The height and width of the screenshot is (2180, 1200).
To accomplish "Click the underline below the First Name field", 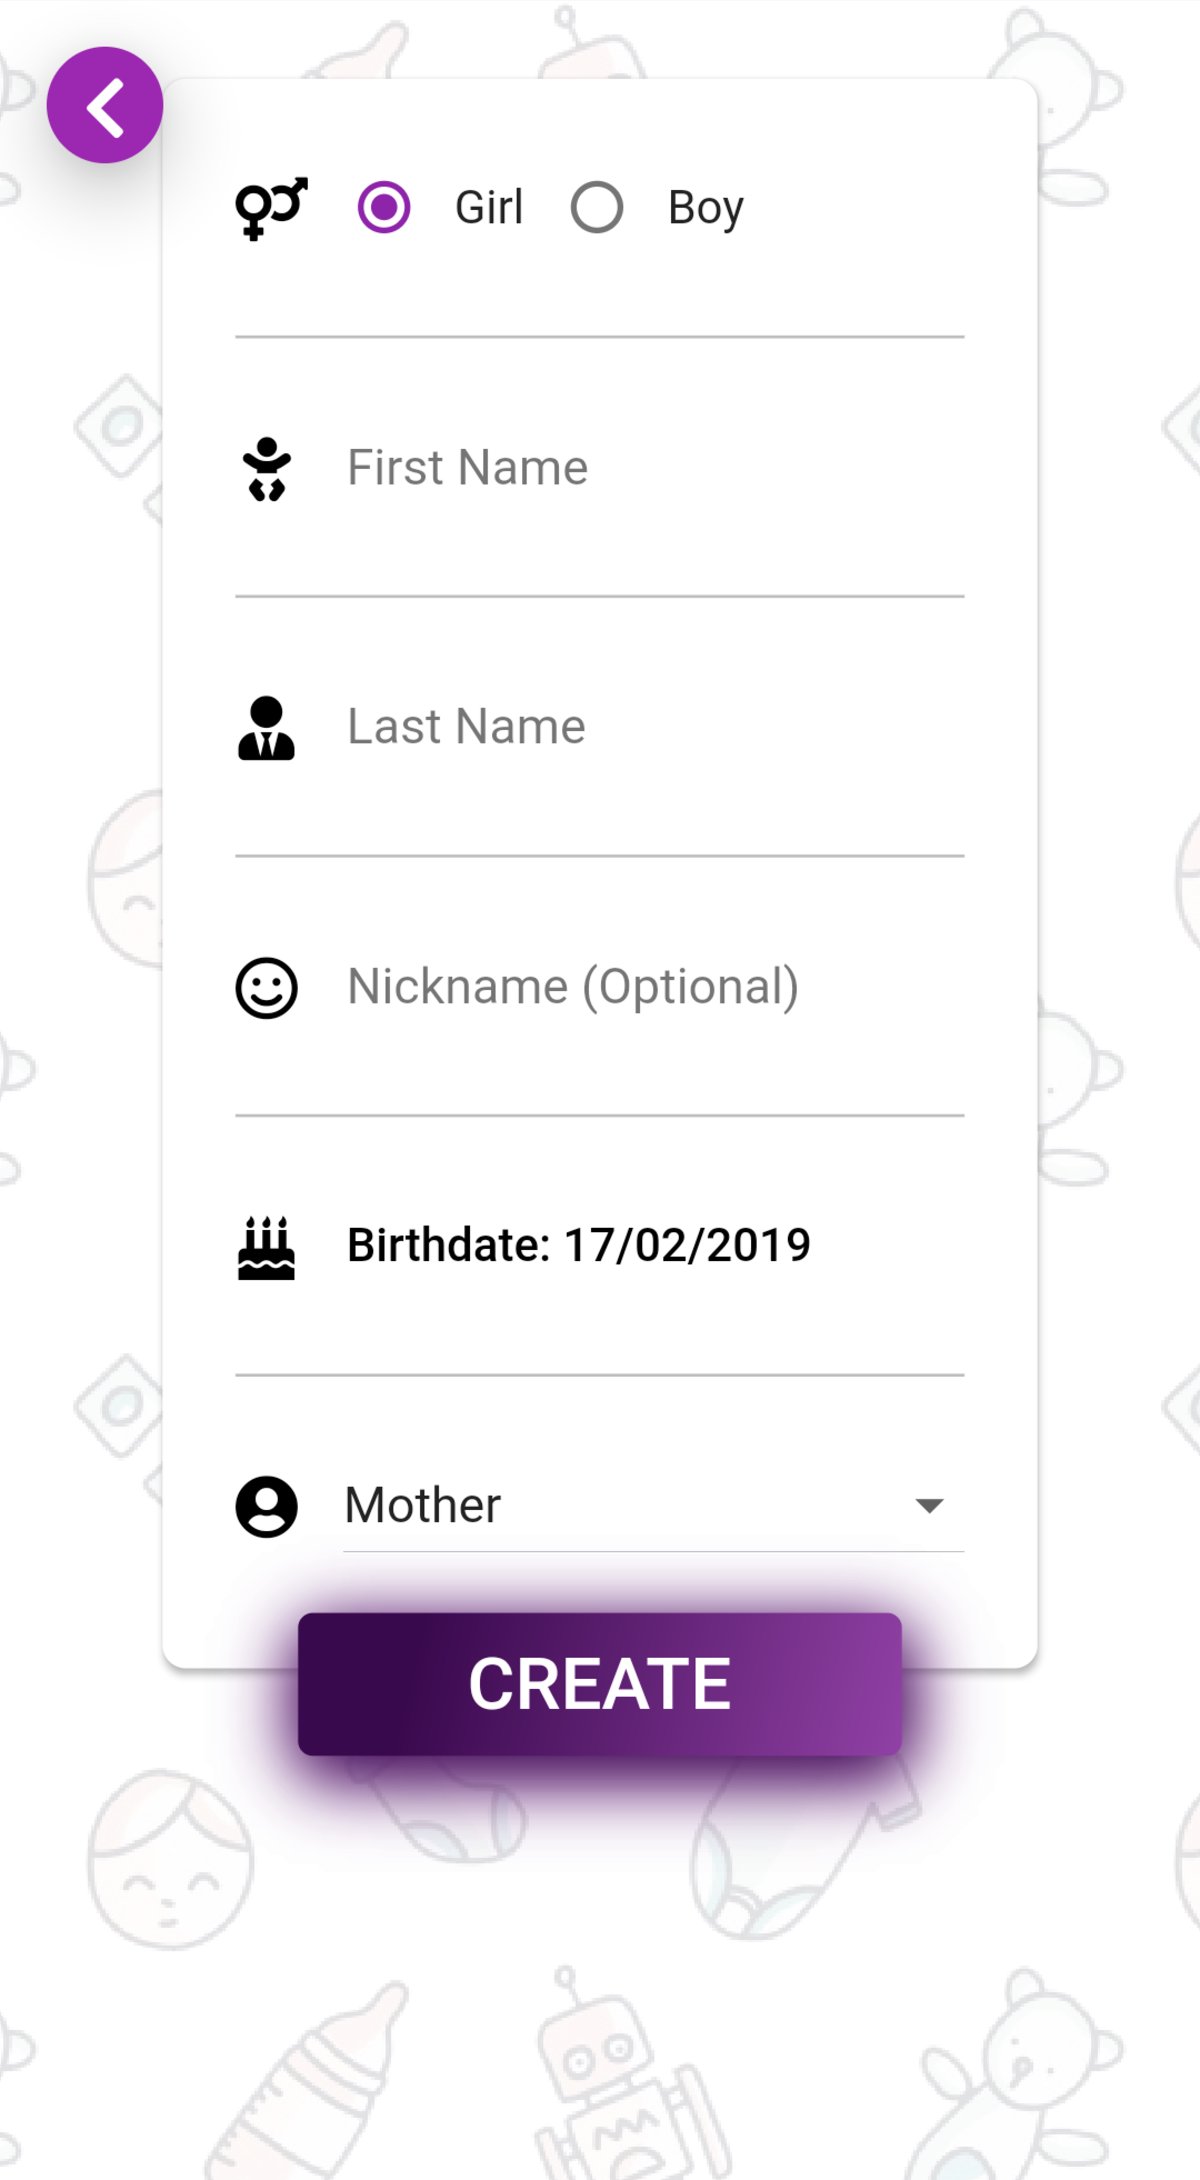I will click(x=600, y=597).
